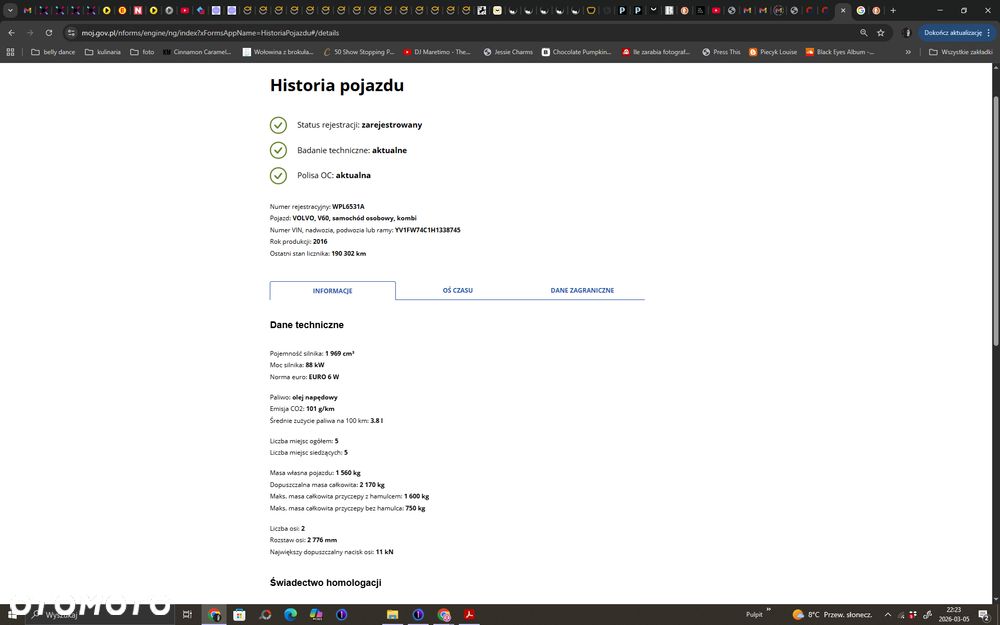
Task: Open Microsoft Edge from the taskbar
Action: coord(290,615)
